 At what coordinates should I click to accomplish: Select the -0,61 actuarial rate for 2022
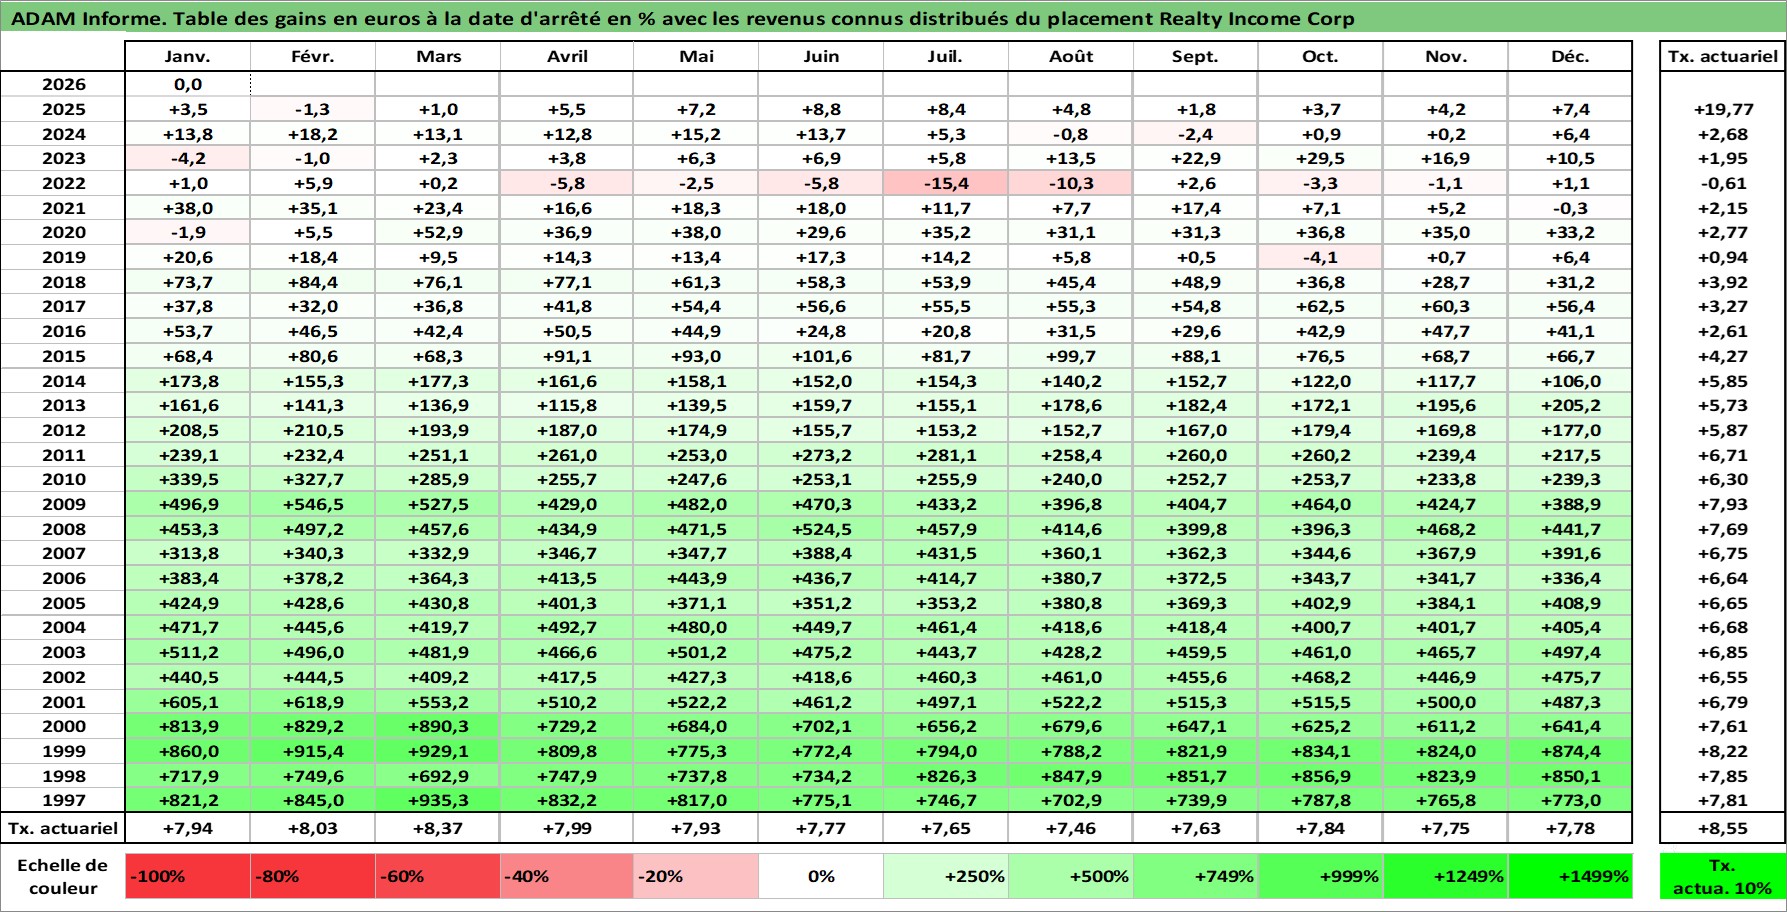point(1722,183)
